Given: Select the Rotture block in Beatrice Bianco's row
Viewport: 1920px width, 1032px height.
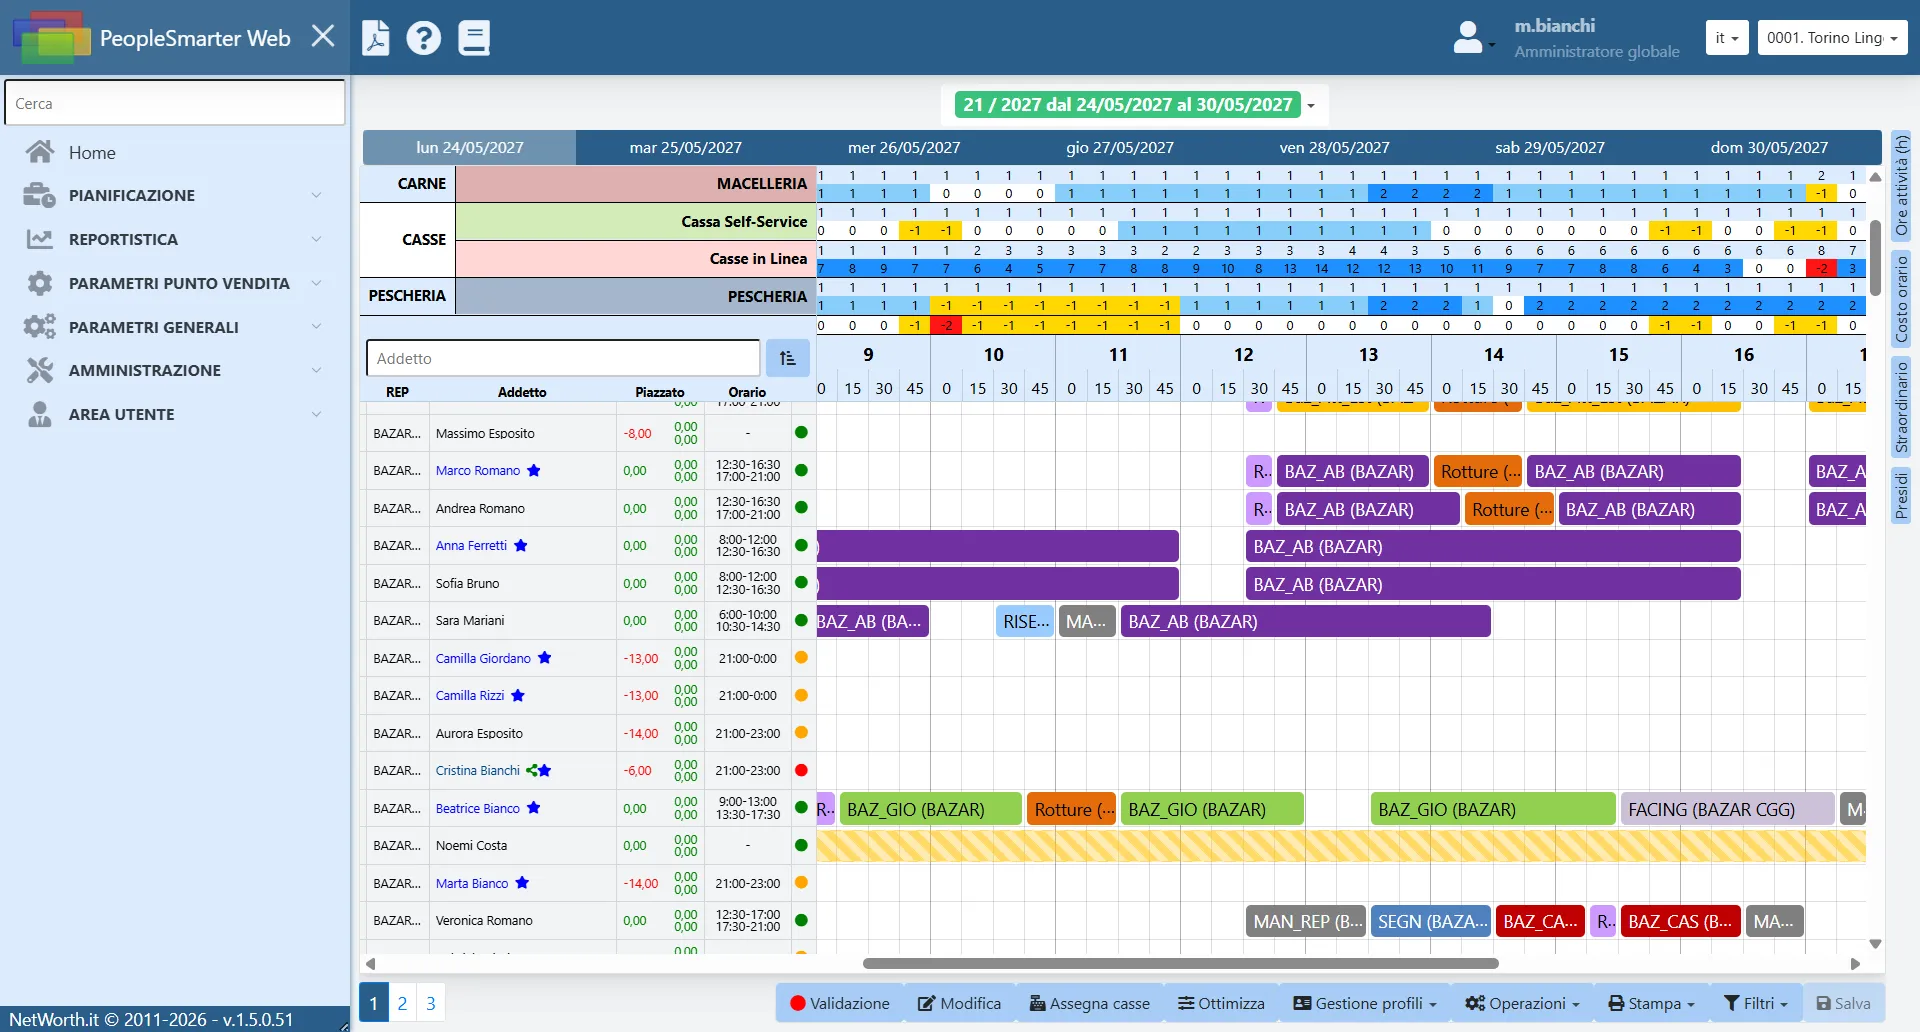Looking at the screenshot, I should 1071,809.
